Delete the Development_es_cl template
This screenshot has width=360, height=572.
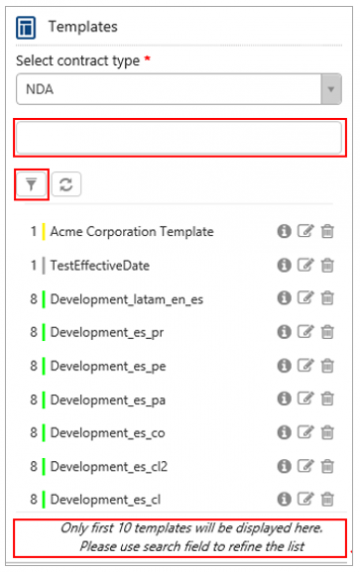pyautogui.click(x=327, y=499)
